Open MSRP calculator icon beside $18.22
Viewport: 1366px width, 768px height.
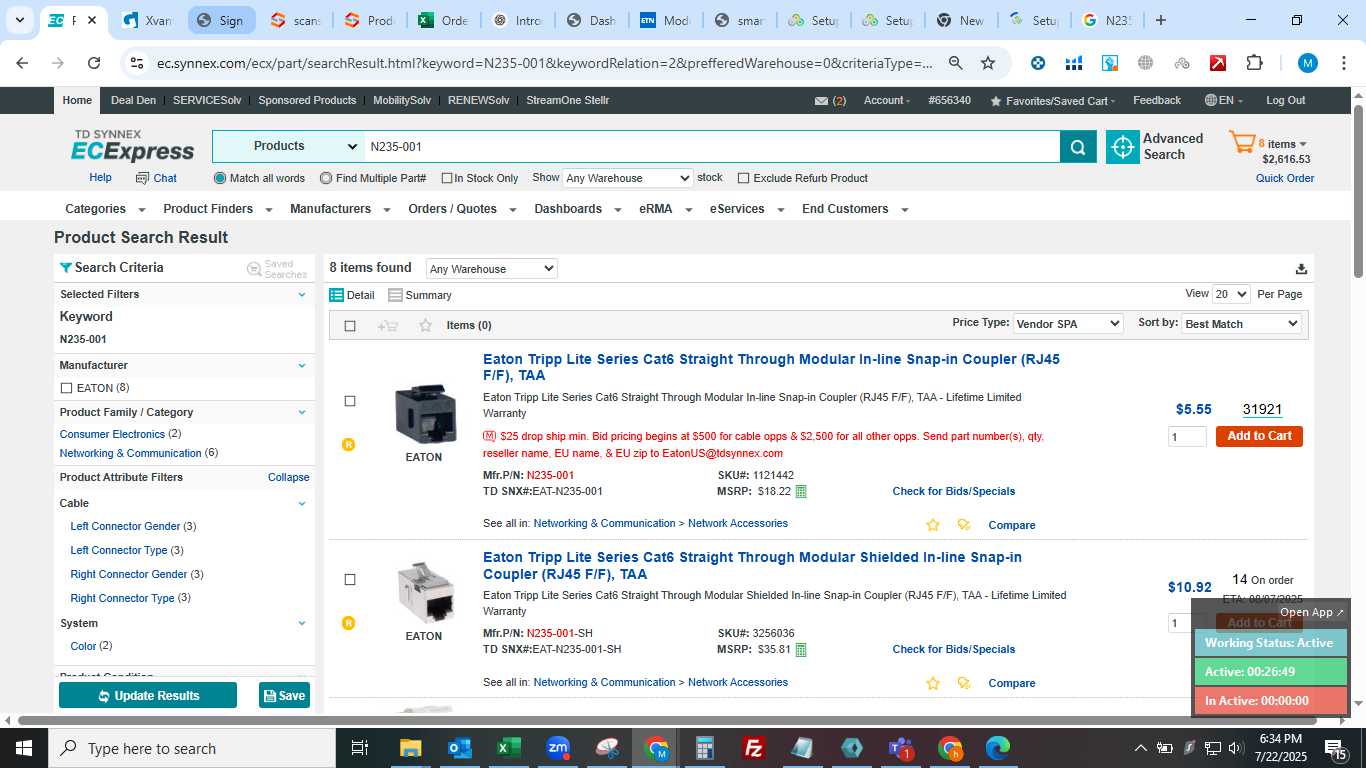[801, 491]
